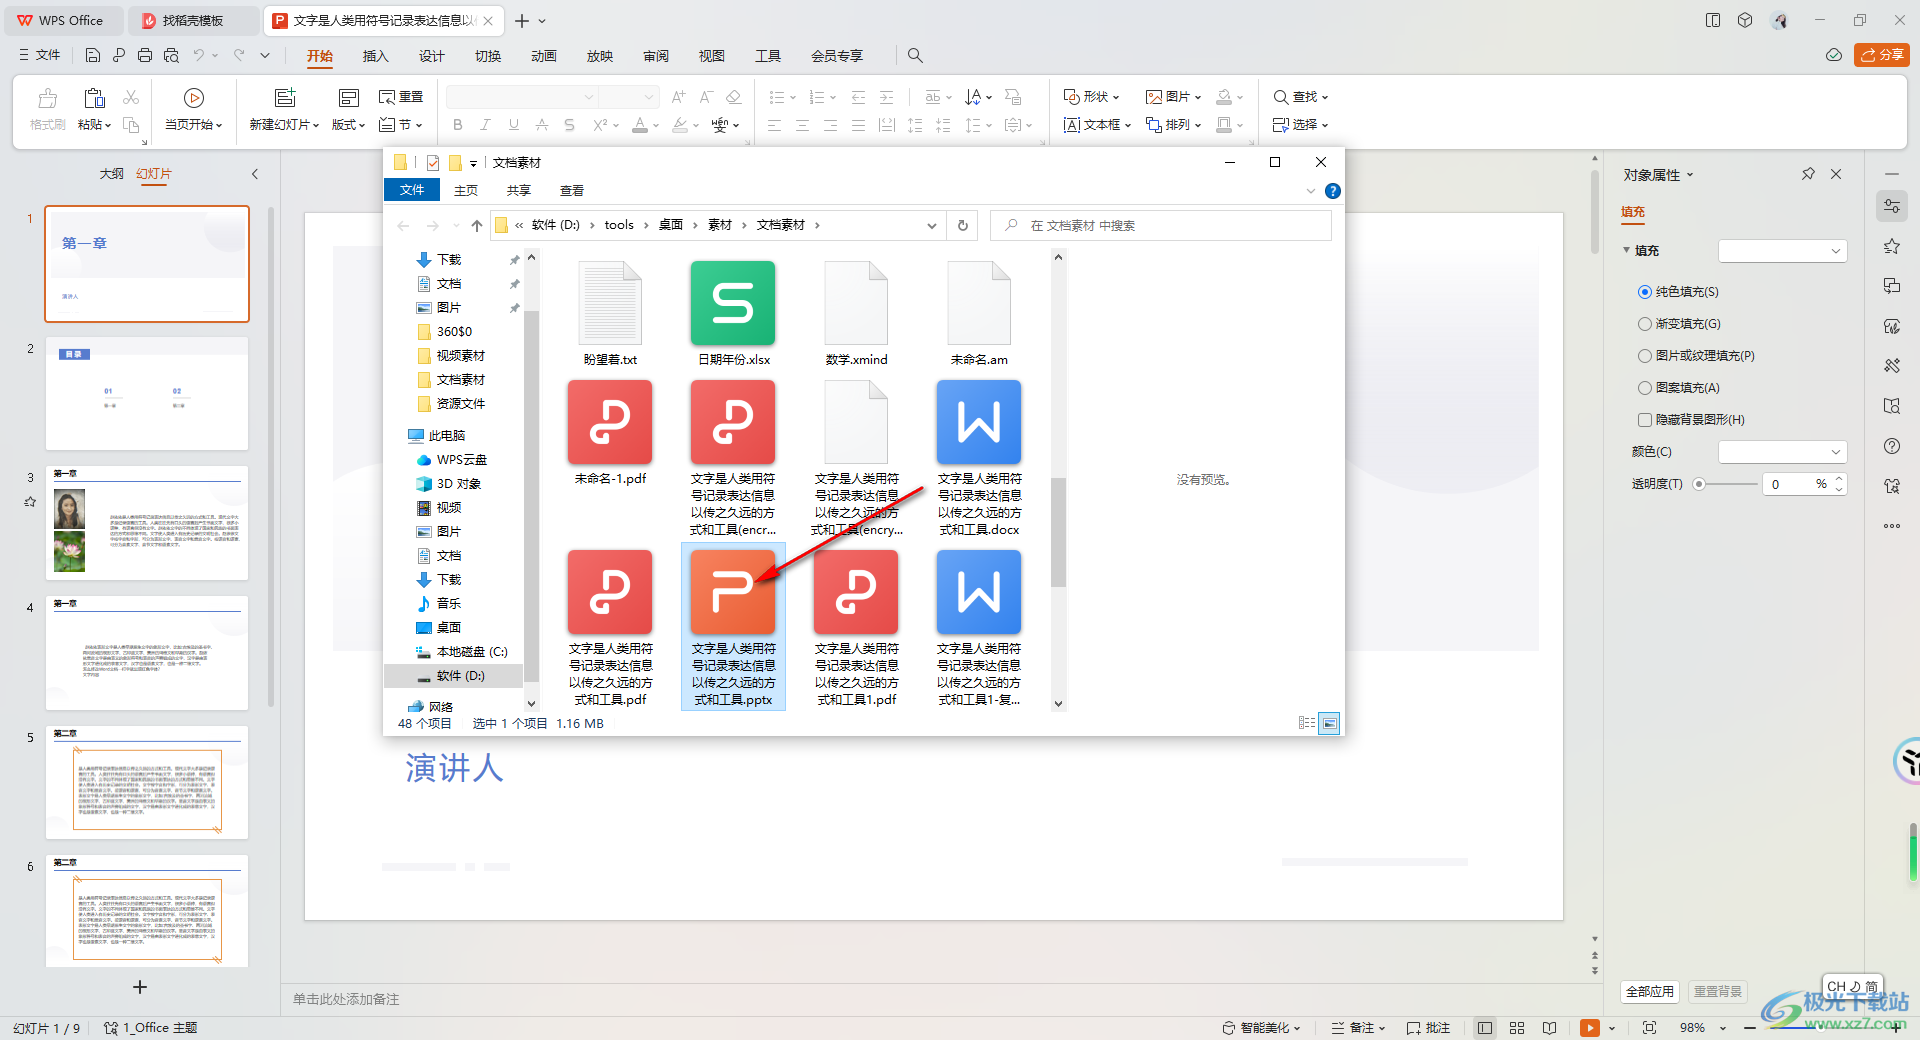
Task: Select the docx file with W icon
Action: (979, 423)
